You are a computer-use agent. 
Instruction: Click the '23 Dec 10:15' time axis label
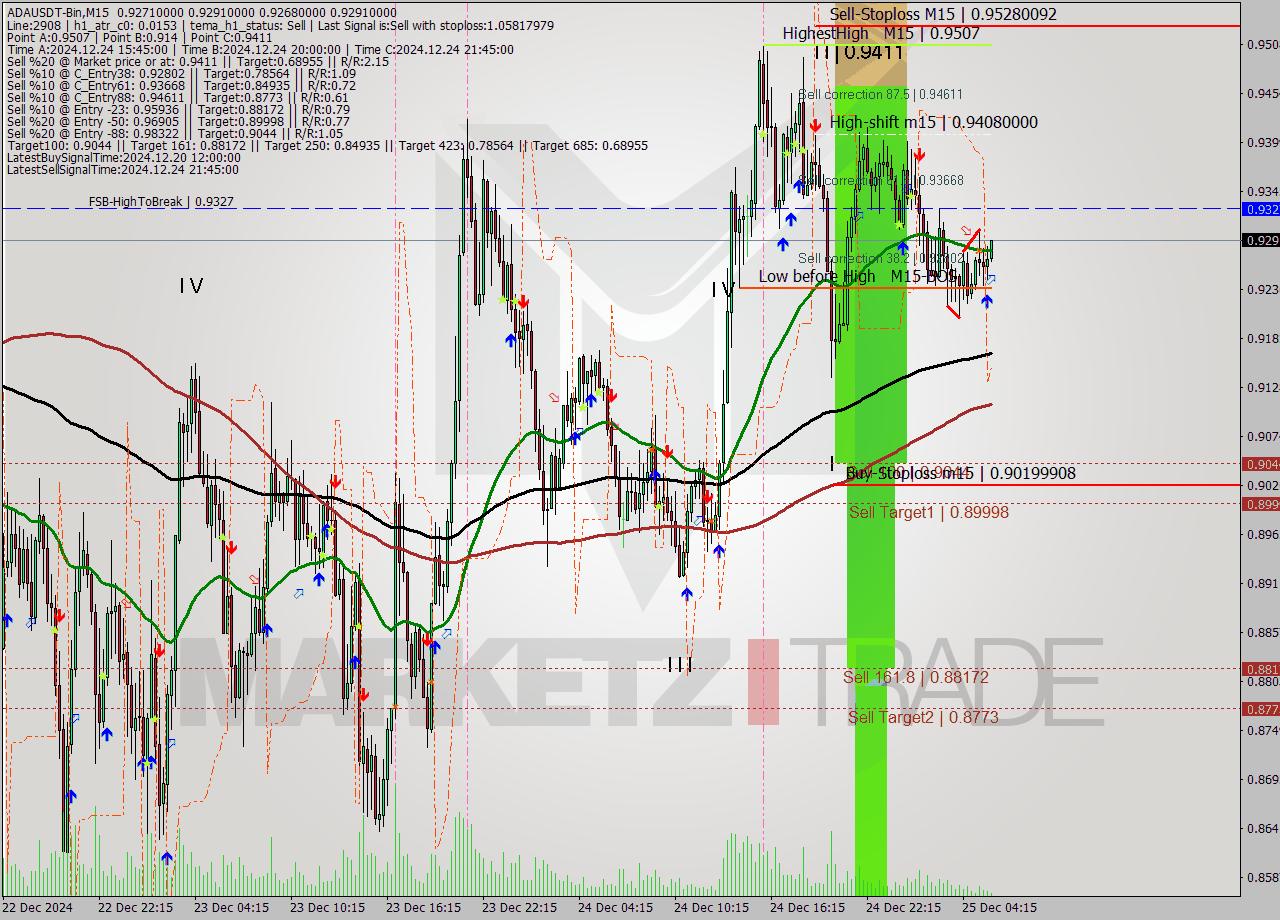click(x=327, y=908)
